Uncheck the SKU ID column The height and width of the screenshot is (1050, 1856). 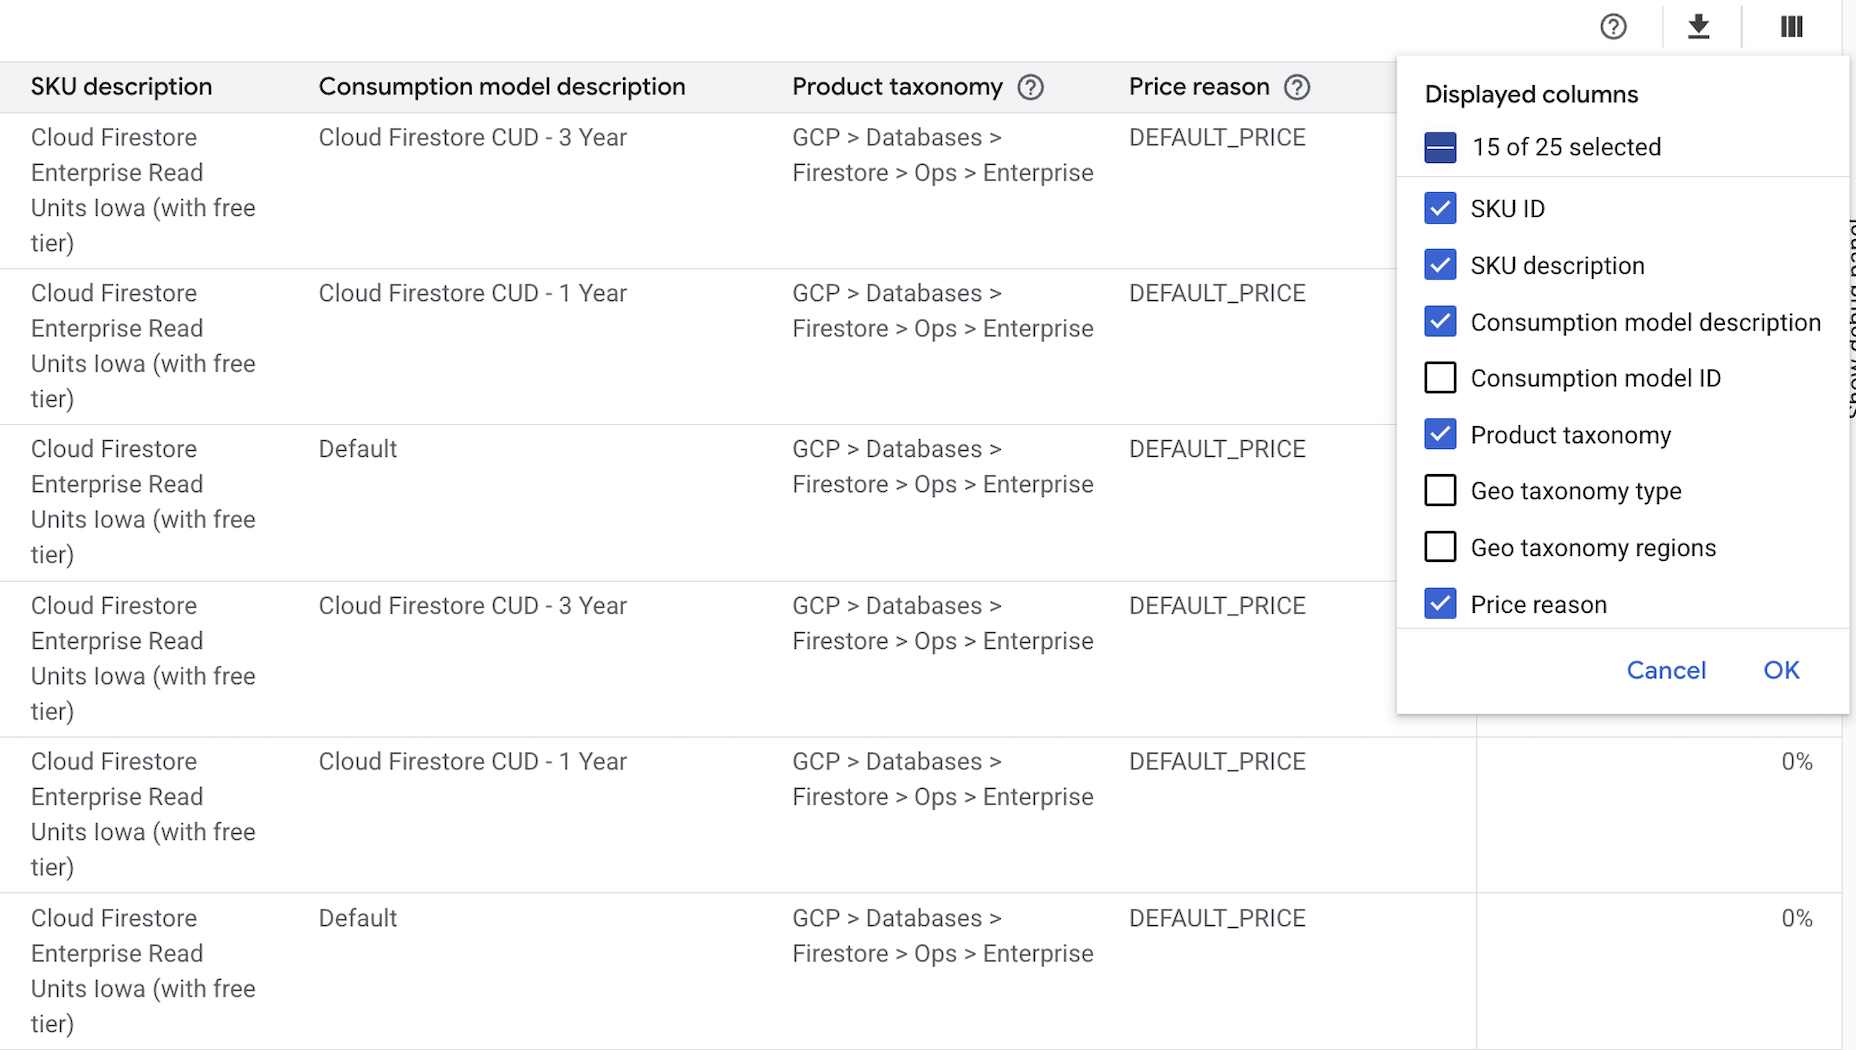[x=1440, y=208]
